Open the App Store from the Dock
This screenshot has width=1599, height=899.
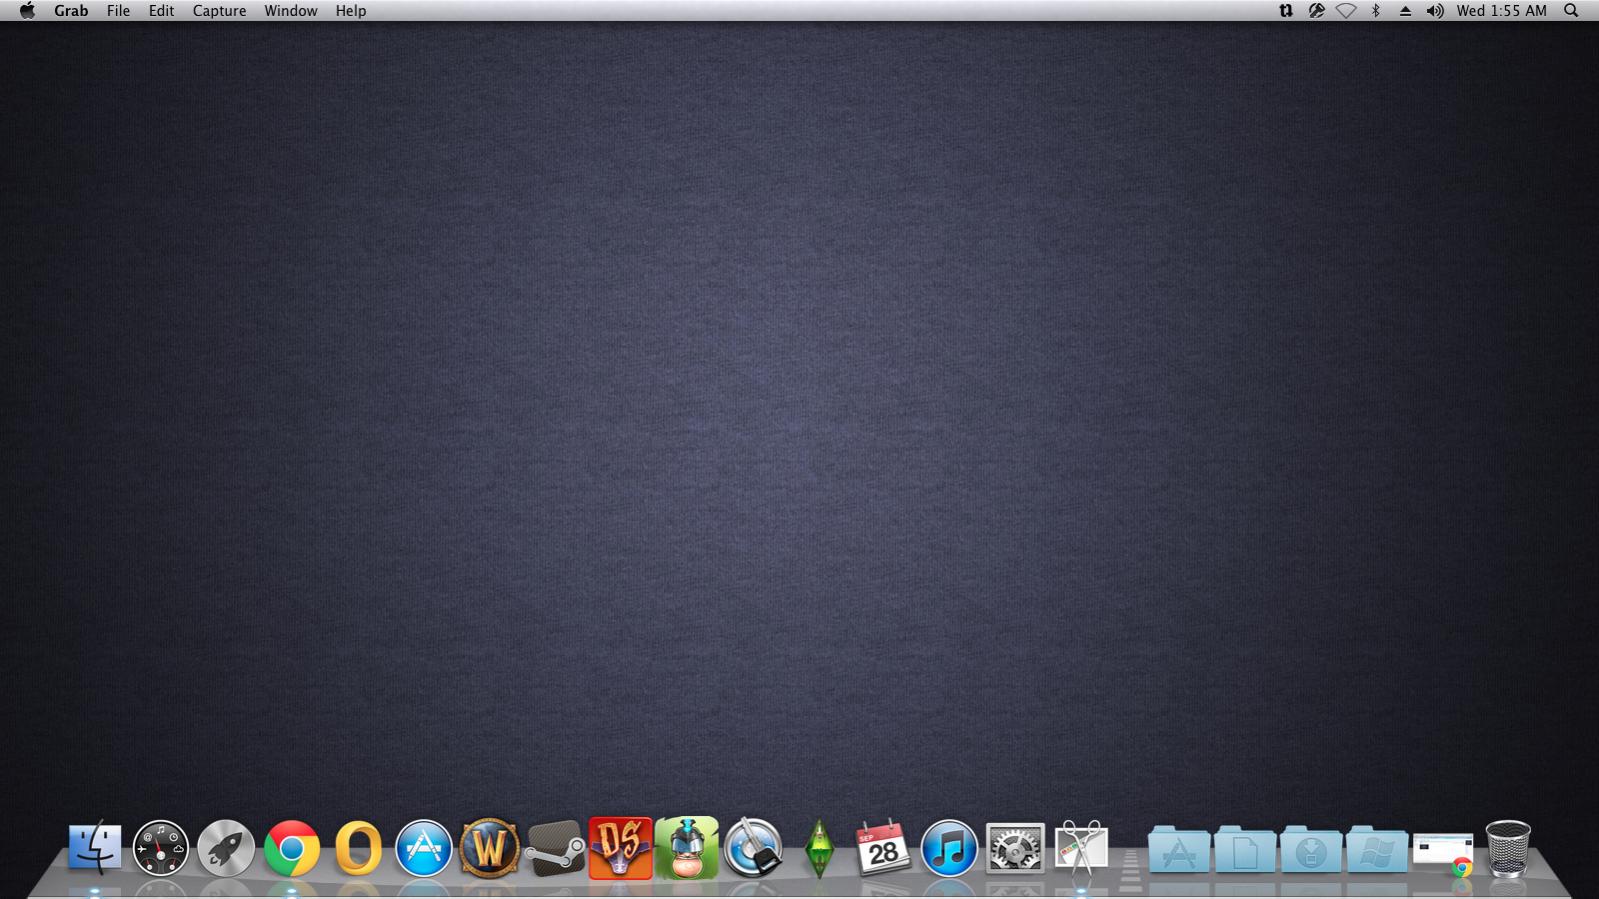coord(423,848)
